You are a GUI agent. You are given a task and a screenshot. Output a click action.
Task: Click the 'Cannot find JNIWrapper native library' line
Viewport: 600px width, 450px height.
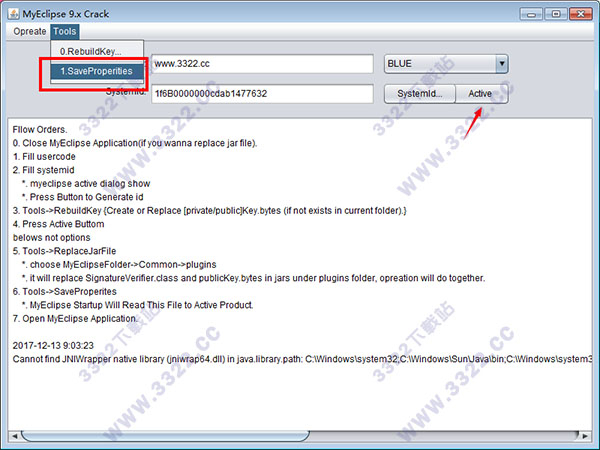coord(302,359)
